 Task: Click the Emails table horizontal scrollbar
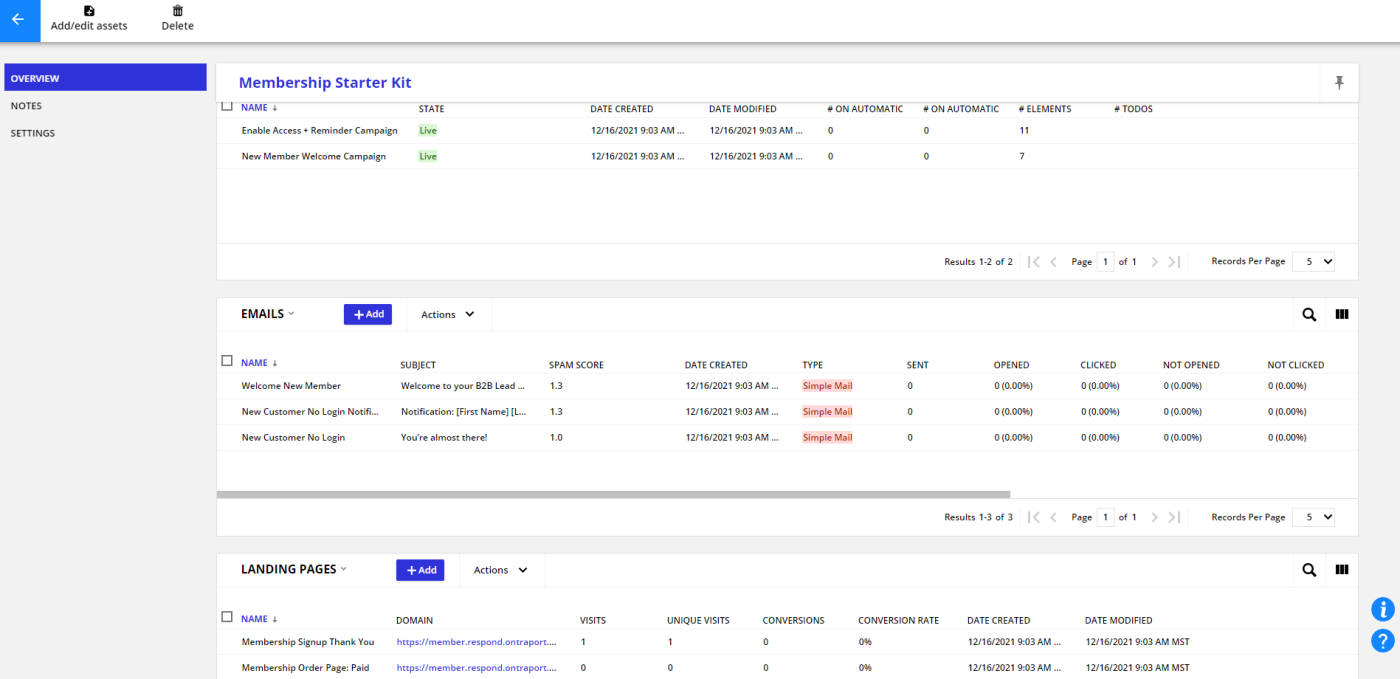[613, 494]
